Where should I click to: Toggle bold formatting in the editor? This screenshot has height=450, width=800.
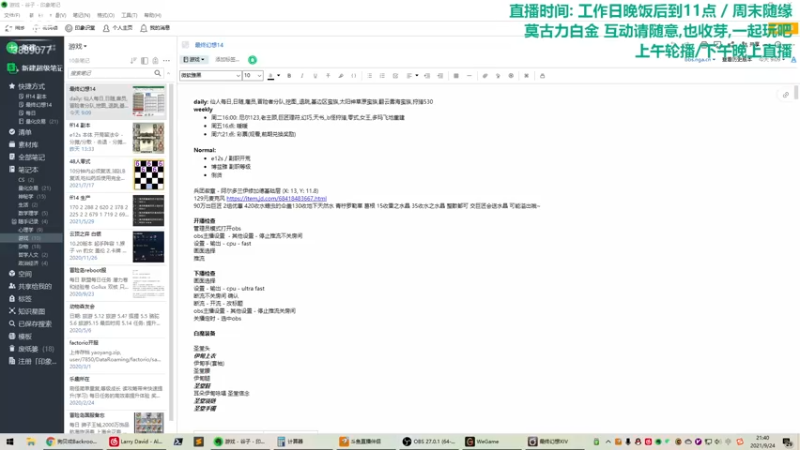point(289,76)
